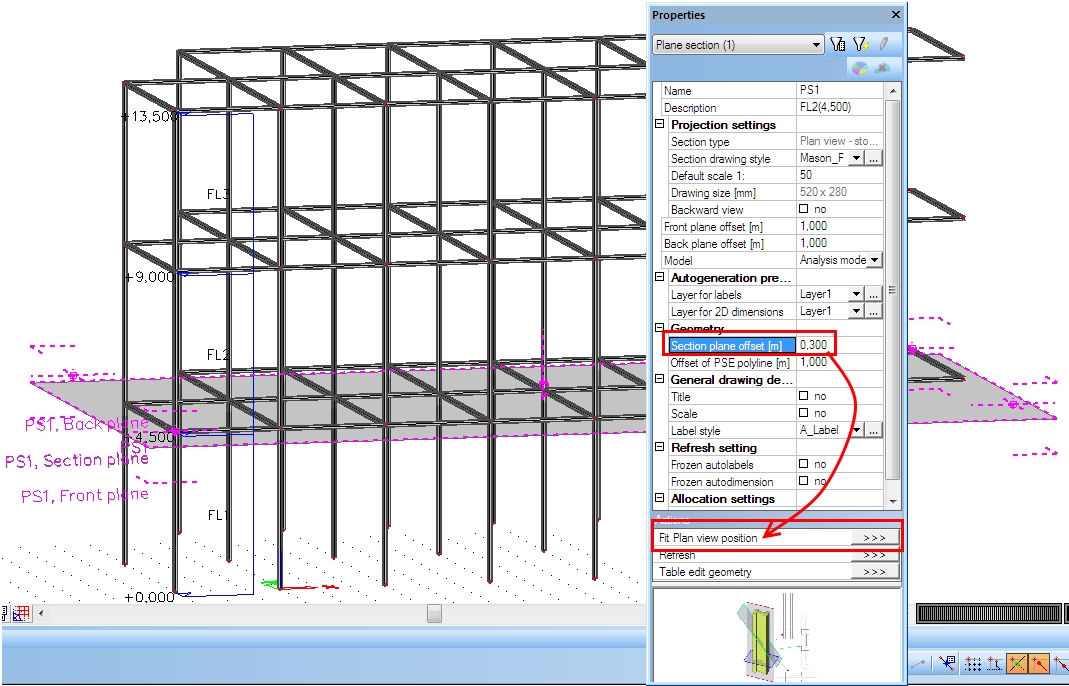Click the quick filter lightning funnel icon
Viewport: 1069px width, 686px height.
[x=860, y=45]
